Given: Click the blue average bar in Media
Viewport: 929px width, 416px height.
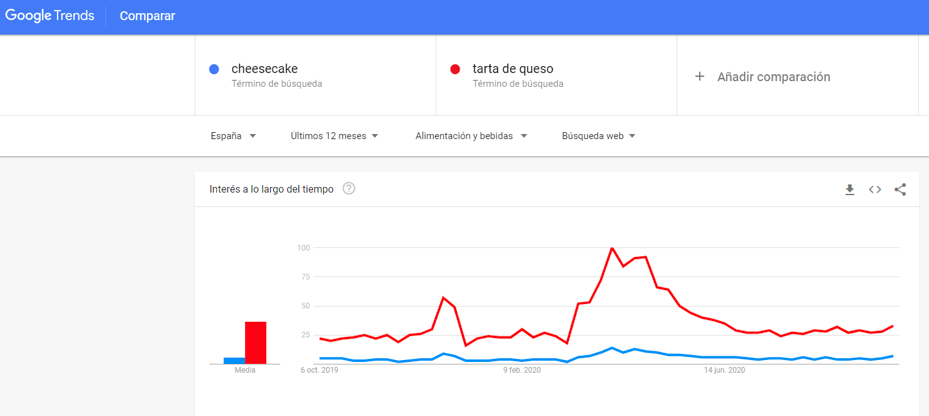Looking at the screenshot, I should point(234,360).
